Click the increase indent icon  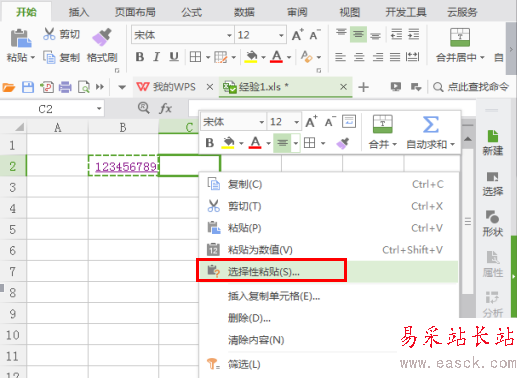pyautogui.click(x=414, y=34)
